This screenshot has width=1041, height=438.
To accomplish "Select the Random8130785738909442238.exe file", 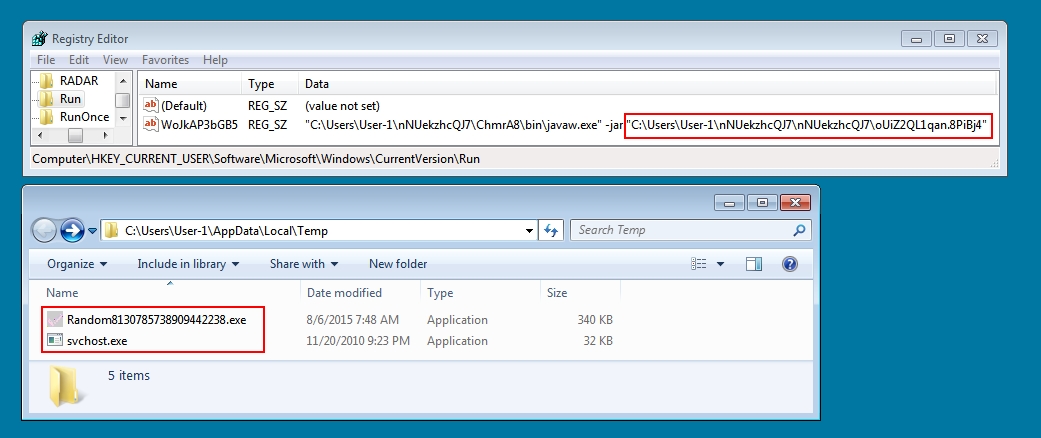I will pos(156,320).
